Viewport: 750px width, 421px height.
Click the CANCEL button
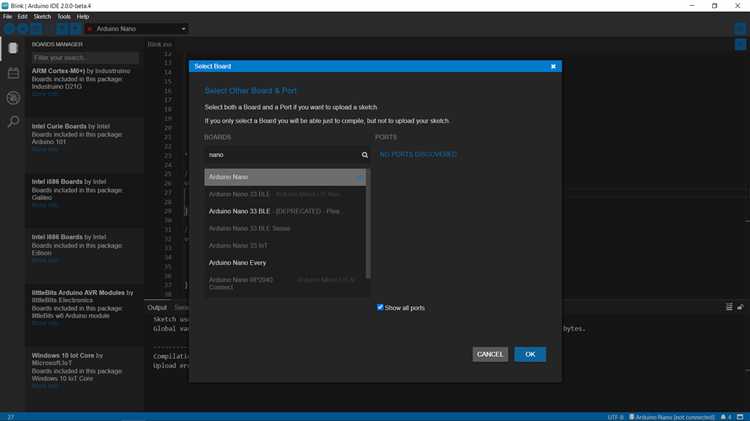[x=490, y=355]
